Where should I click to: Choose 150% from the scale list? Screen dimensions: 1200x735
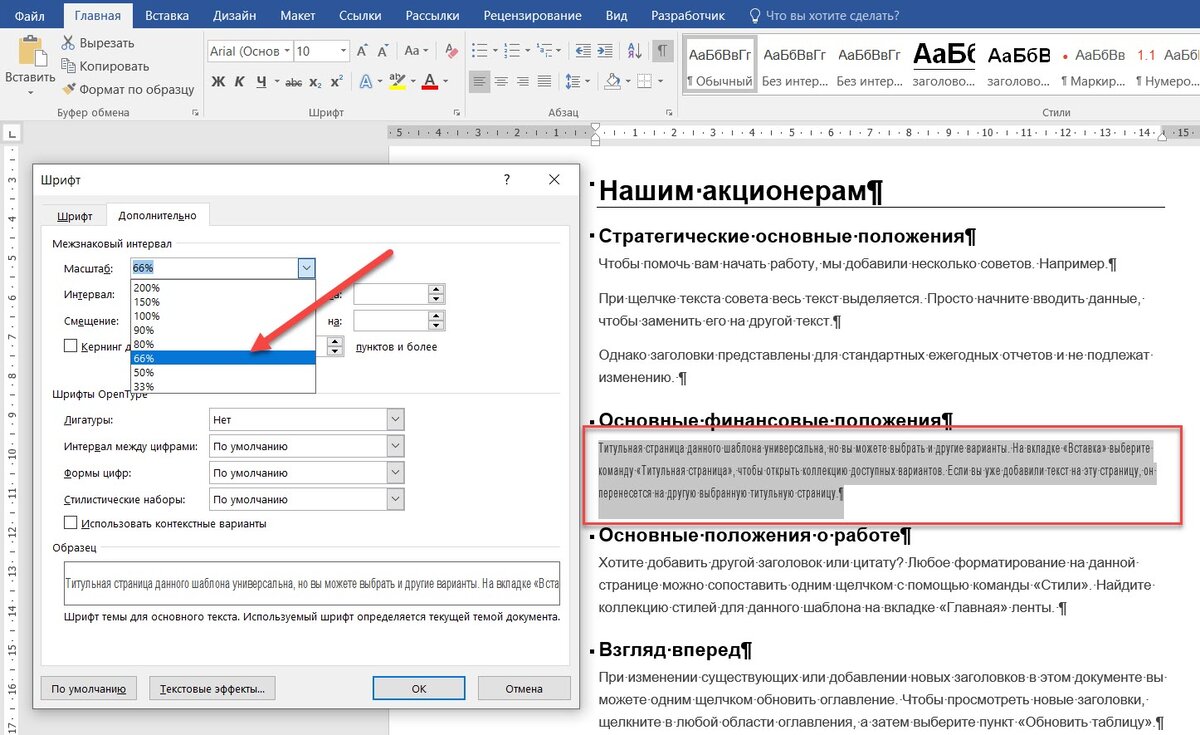coord(223,302)
